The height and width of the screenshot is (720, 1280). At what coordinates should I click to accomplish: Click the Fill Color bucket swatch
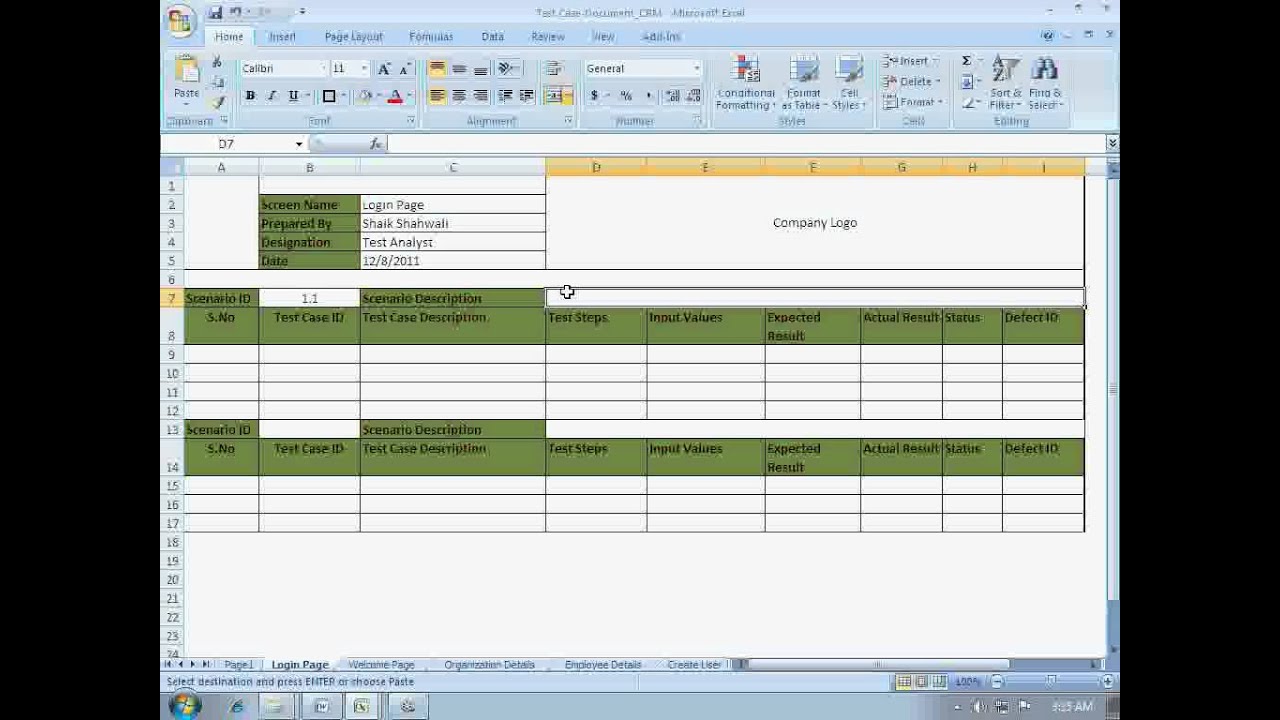click(x=365, y=96)
